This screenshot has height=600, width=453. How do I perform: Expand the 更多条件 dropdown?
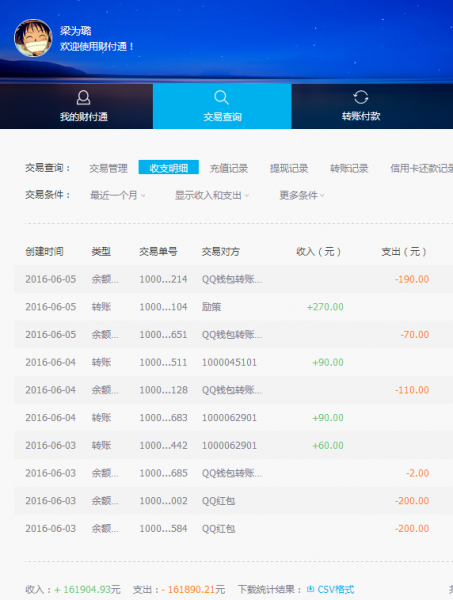(302, 195)
